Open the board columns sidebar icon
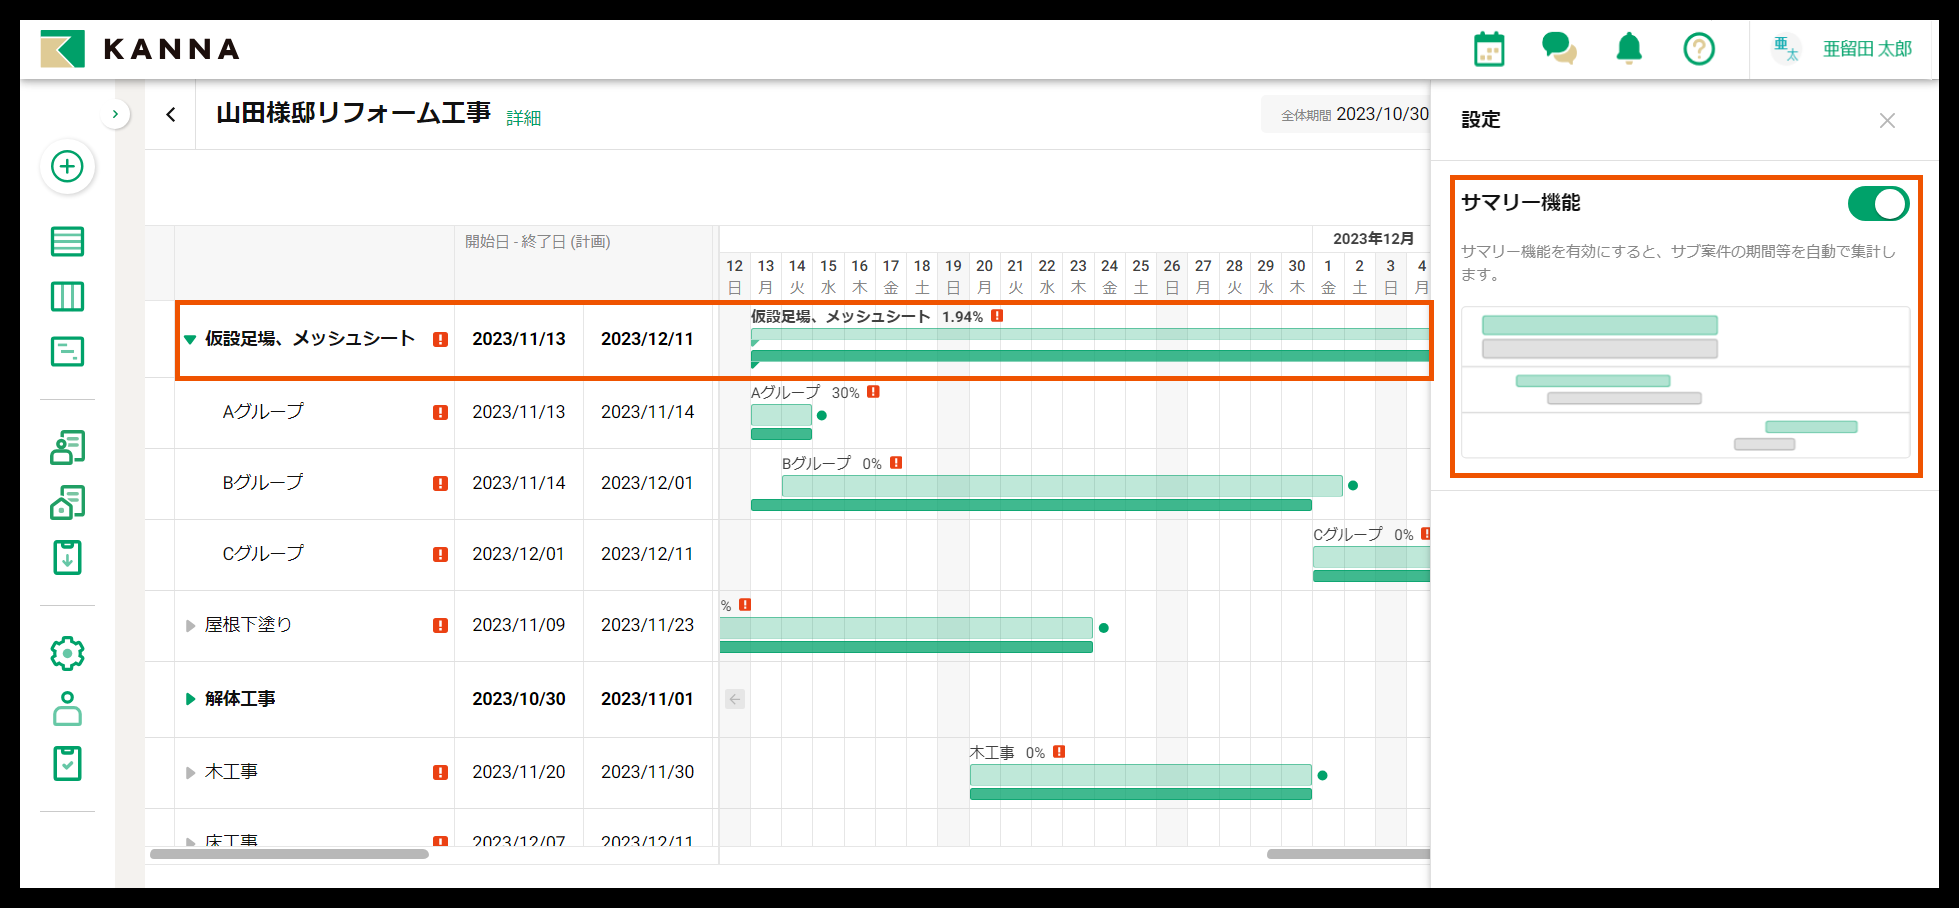The width and height of the screenshot is (1959, 908). click(x=67, y=297)
